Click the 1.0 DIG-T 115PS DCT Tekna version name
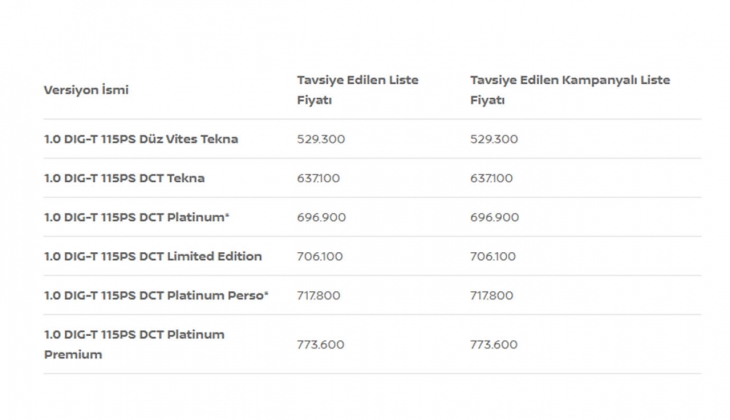 click(124, 178)
